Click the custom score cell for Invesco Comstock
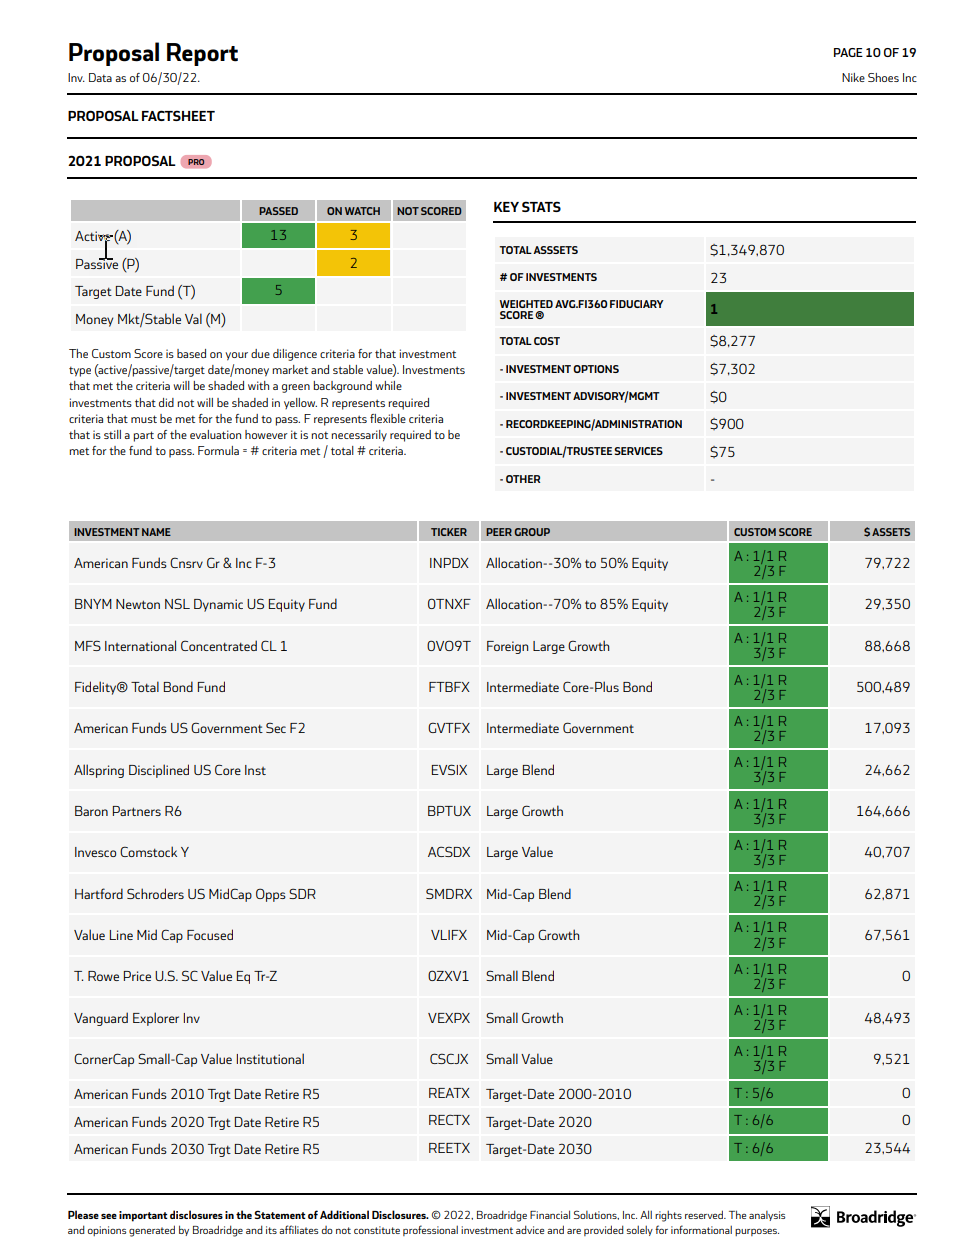The image size is (954, 1240). [778, 853]
